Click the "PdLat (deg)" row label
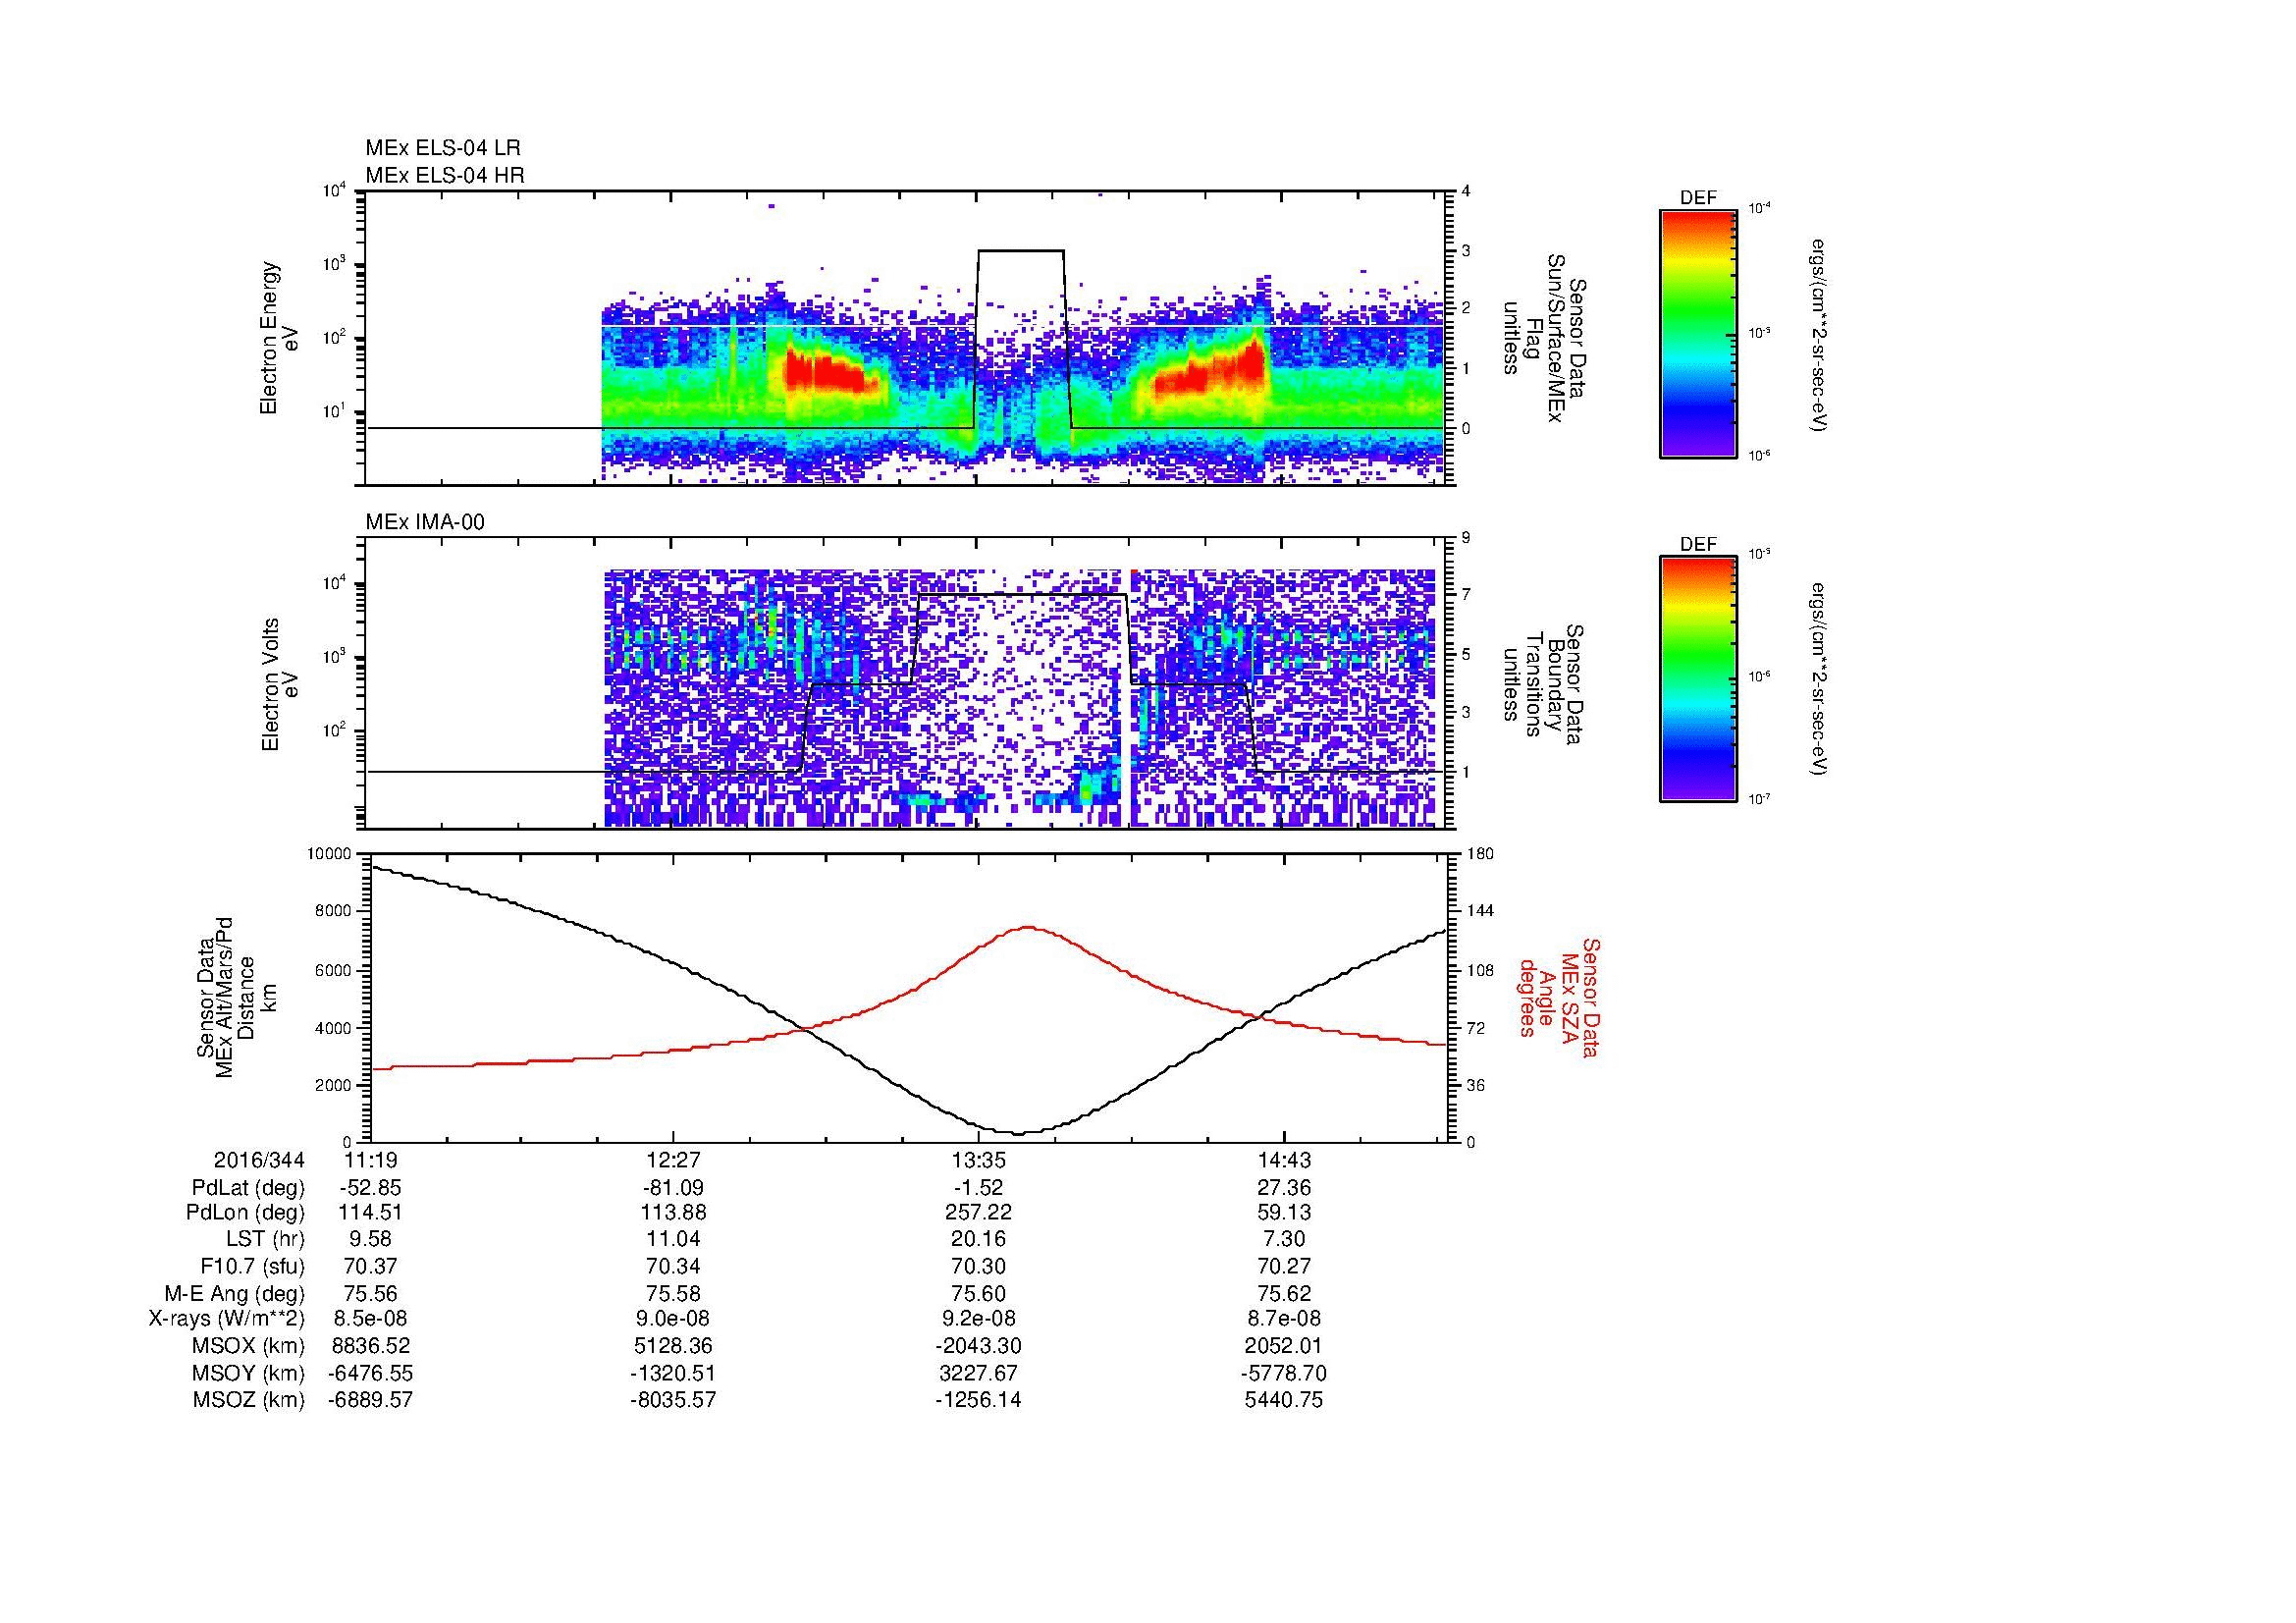 [248, 1188]
